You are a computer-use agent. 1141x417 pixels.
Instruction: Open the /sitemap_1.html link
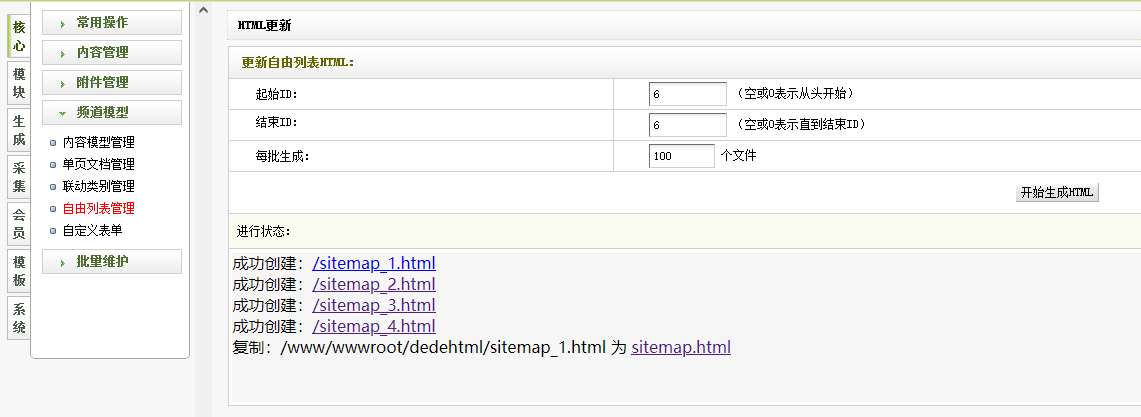pyautogui.click(x=374, y=264)
